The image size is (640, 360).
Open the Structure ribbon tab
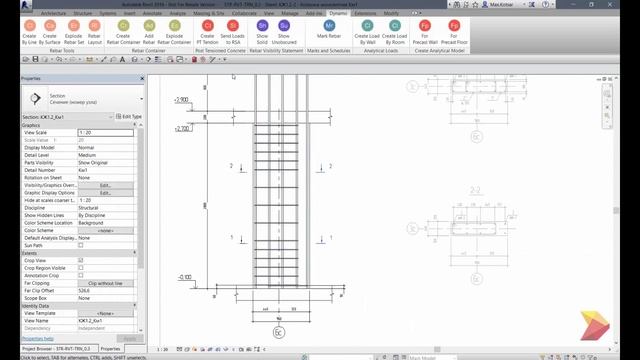(83, 13)
